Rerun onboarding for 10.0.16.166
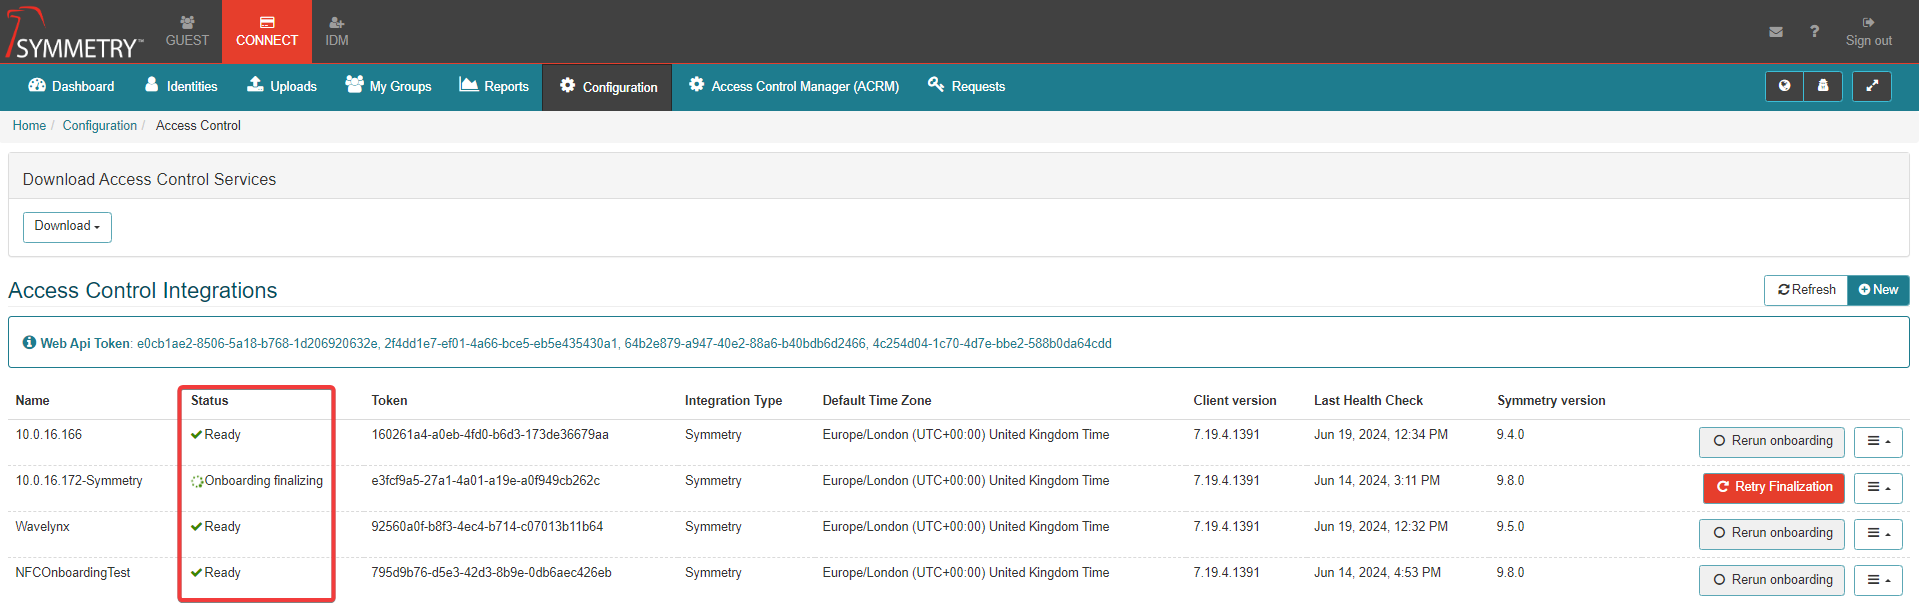 tap(1772, 441)
